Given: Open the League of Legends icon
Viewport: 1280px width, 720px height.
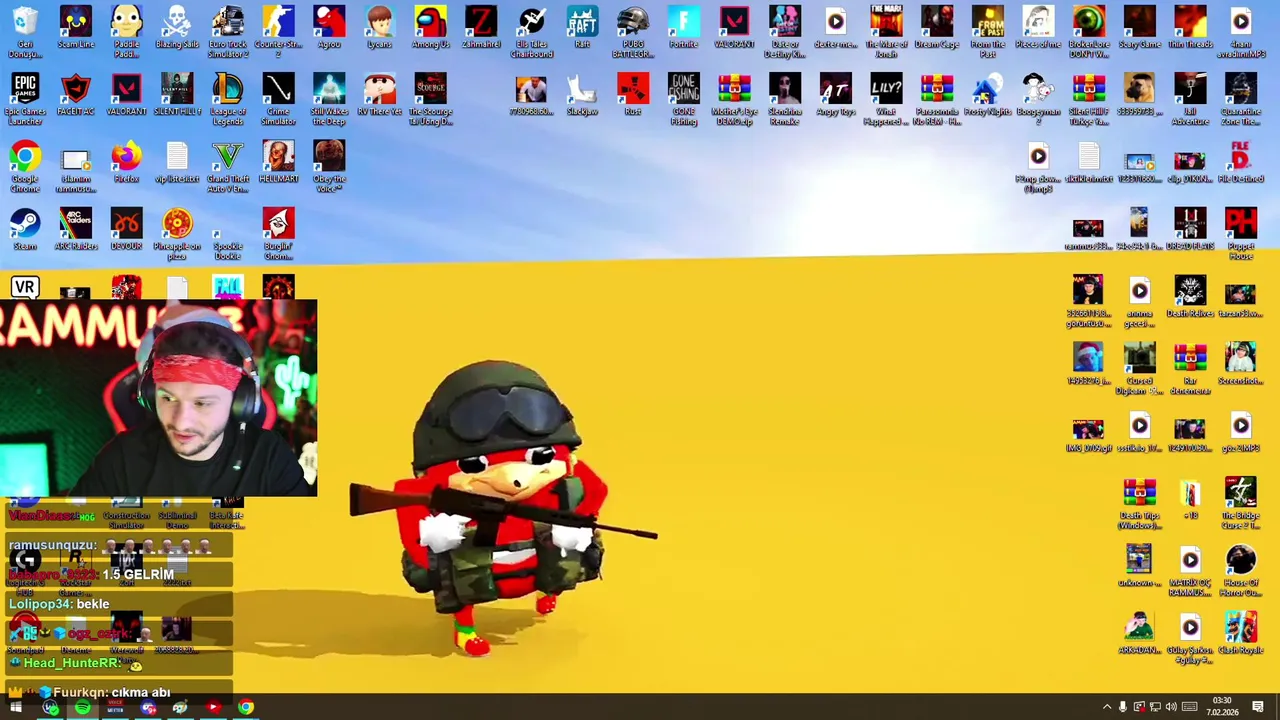Looking at the screenshot, I should (228, 99).
